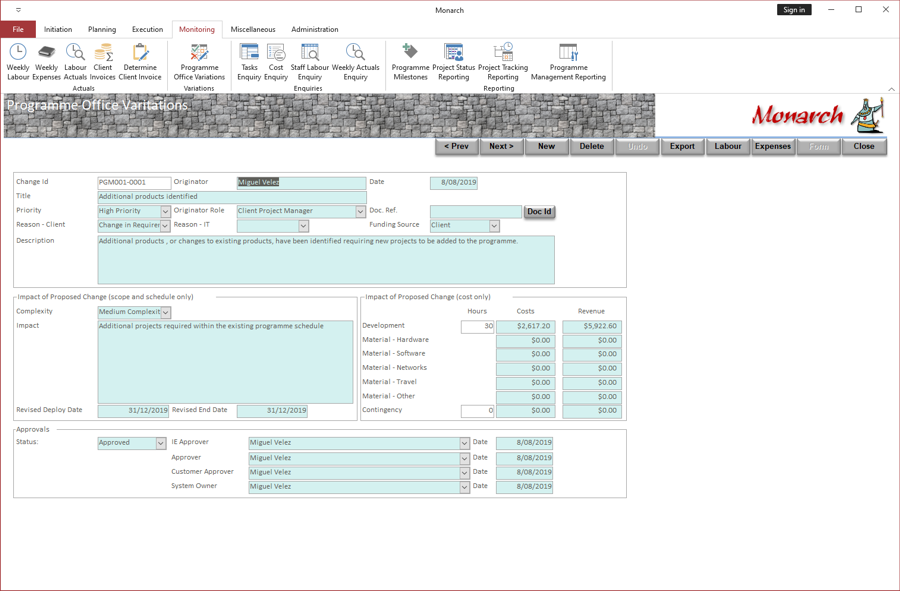Switch to Initiation tab

58,29
